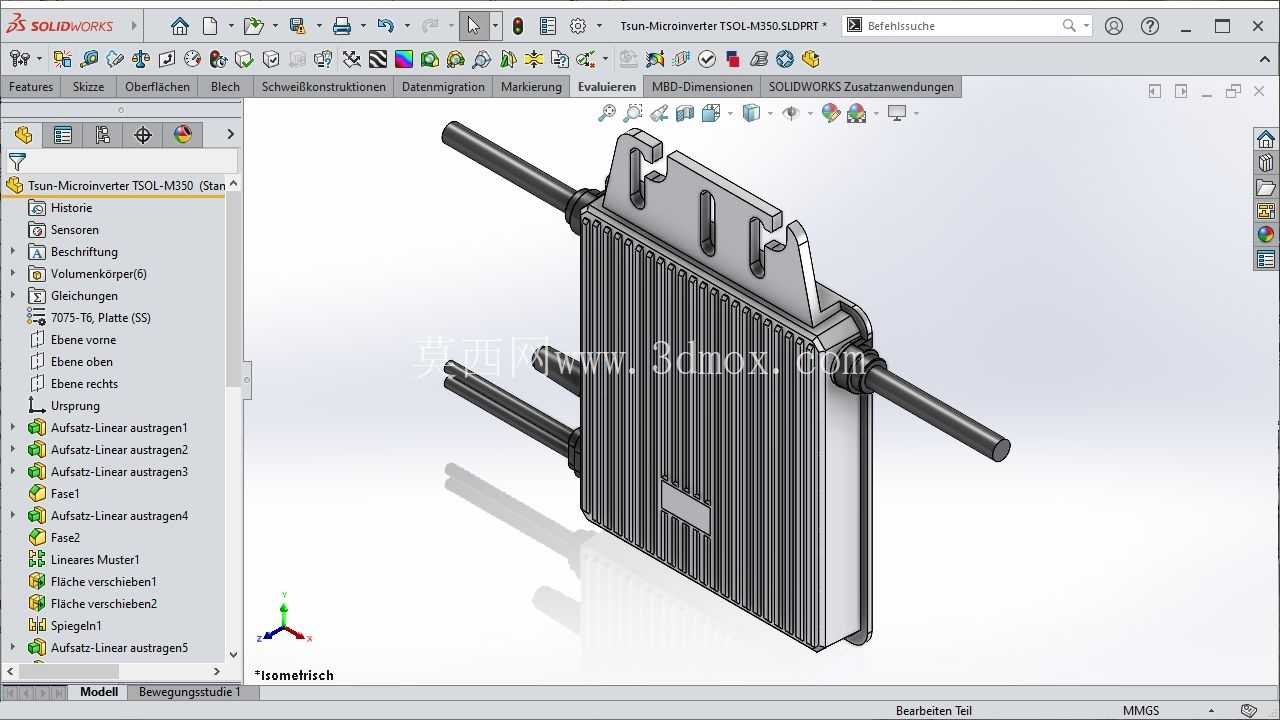Click Previous View icon

click(659, 113)
